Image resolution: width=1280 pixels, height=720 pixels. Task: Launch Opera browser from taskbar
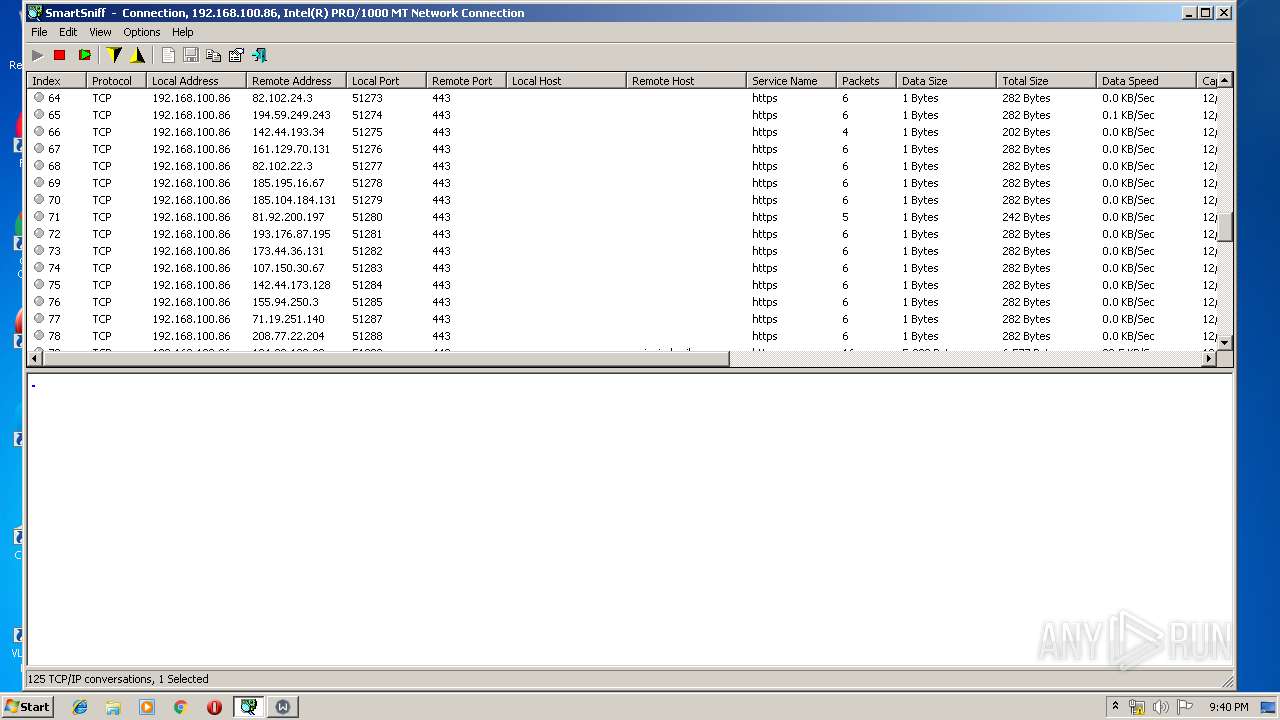click(x=214, y=707)
